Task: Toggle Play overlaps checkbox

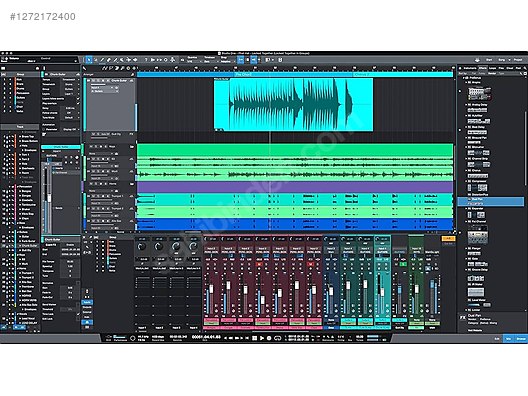Action: point(78,104)
